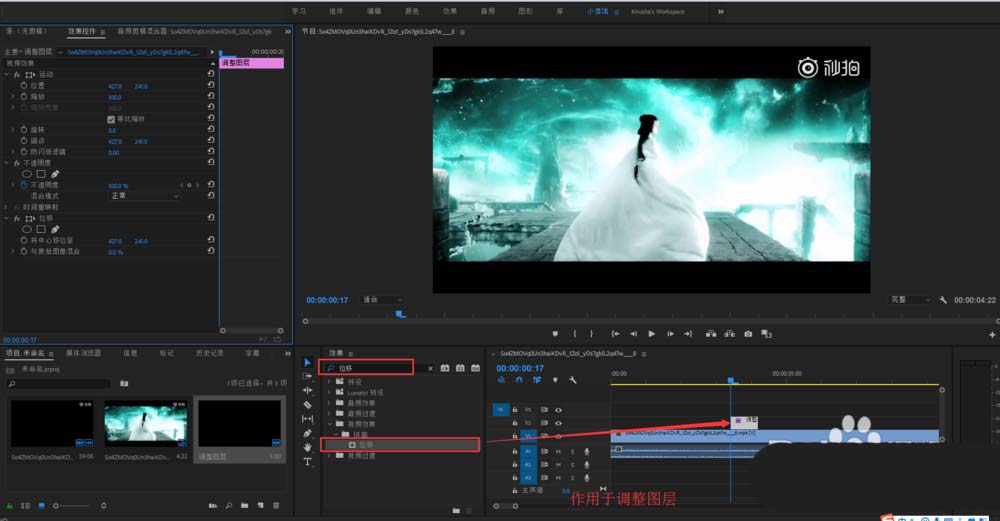
Task: Click the timeline wrench settings icon
Action: pyautogui.click(x=573, y=380)
